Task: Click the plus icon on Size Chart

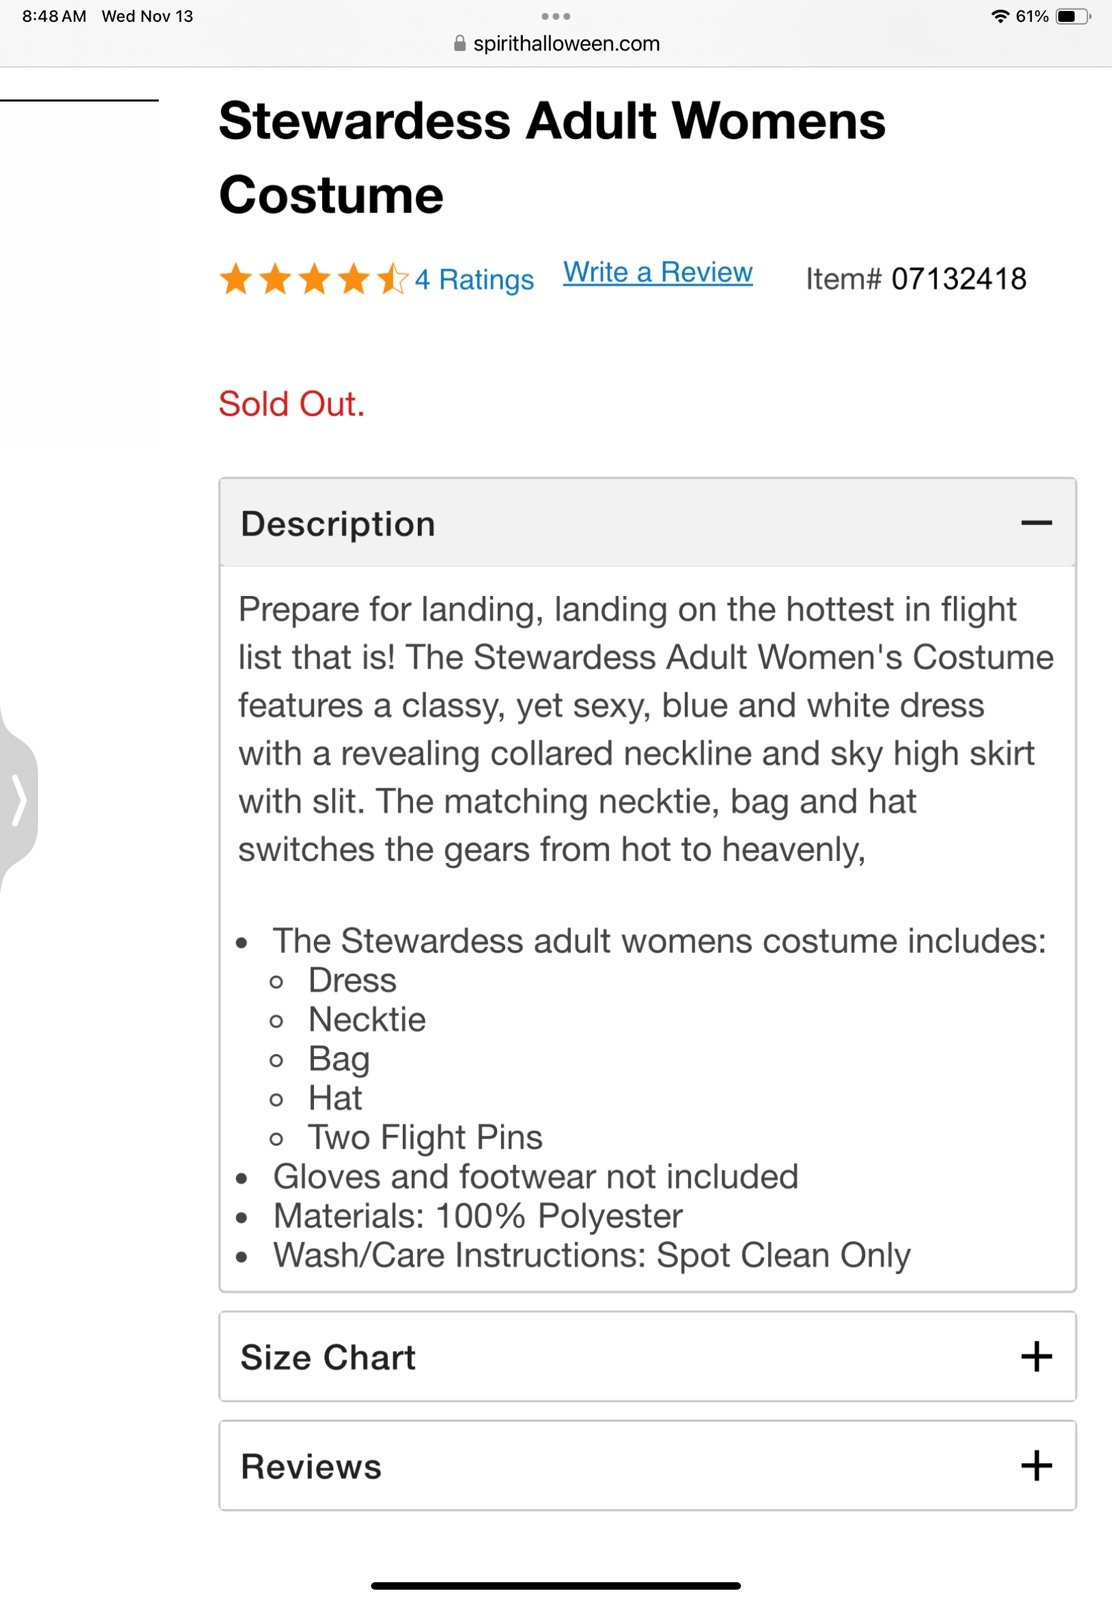Action: tap(1037, 1357)
